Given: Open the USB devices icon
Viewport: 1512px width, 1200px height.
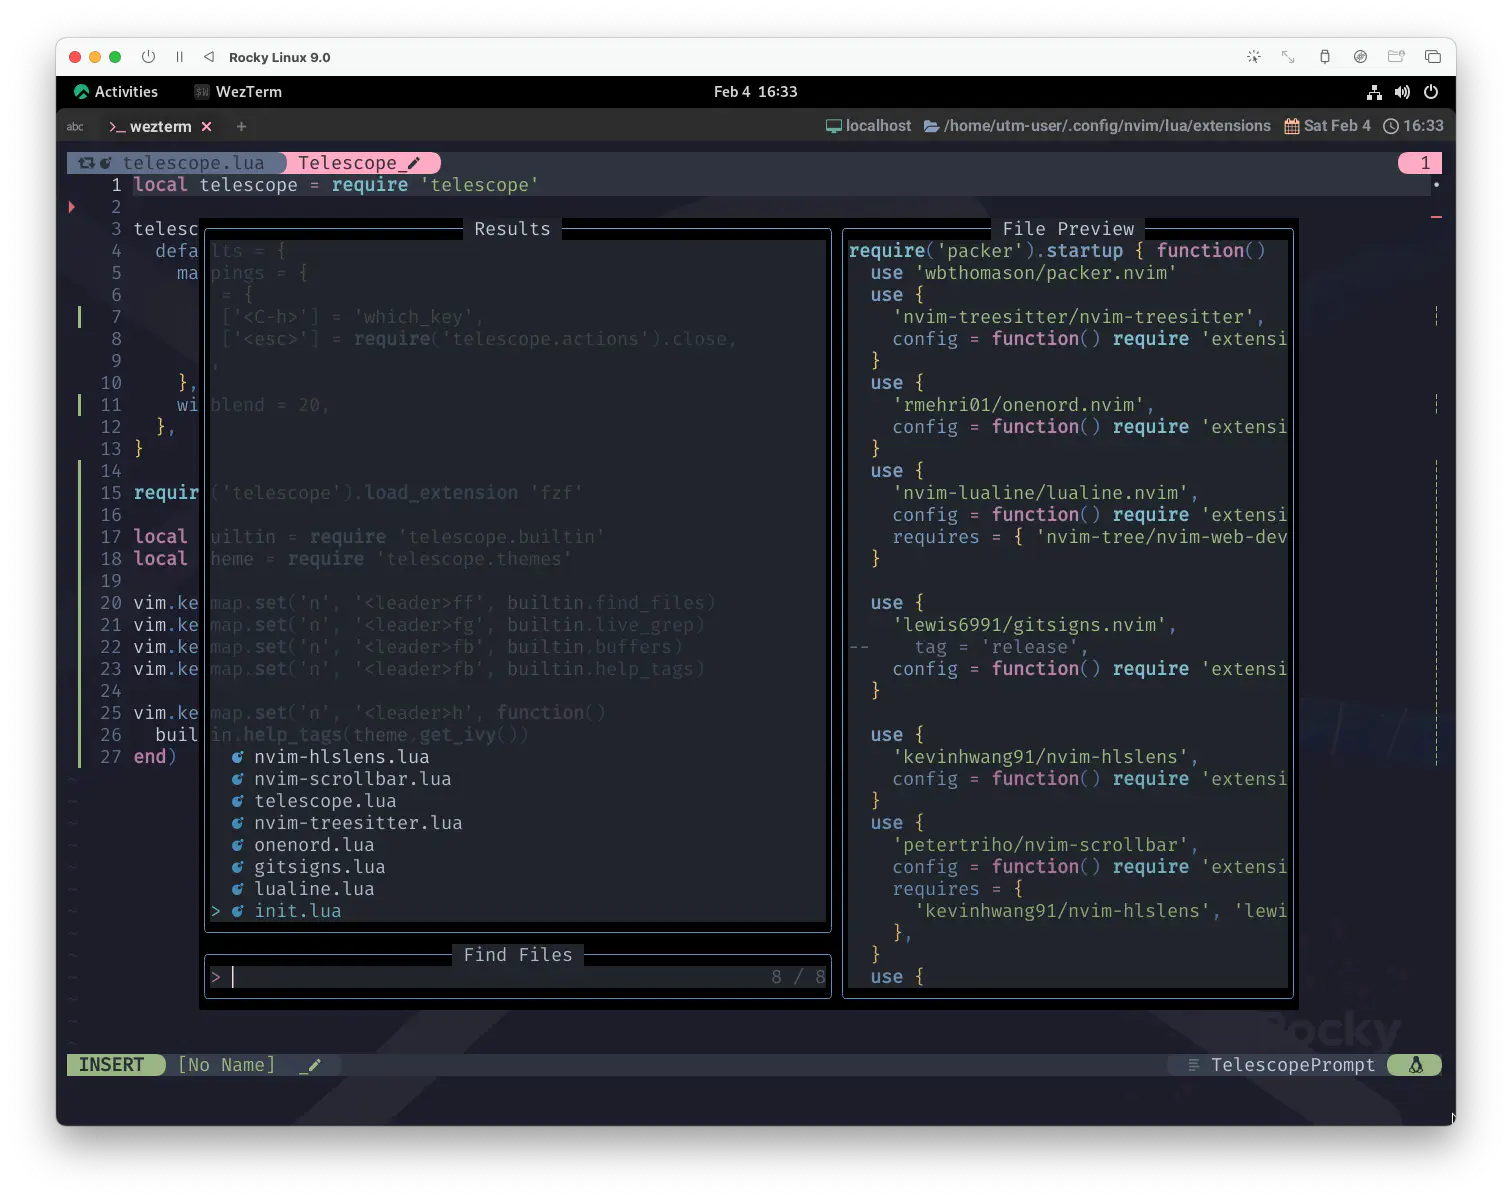Looking at the screenshot, I should tap(1324, 57).
